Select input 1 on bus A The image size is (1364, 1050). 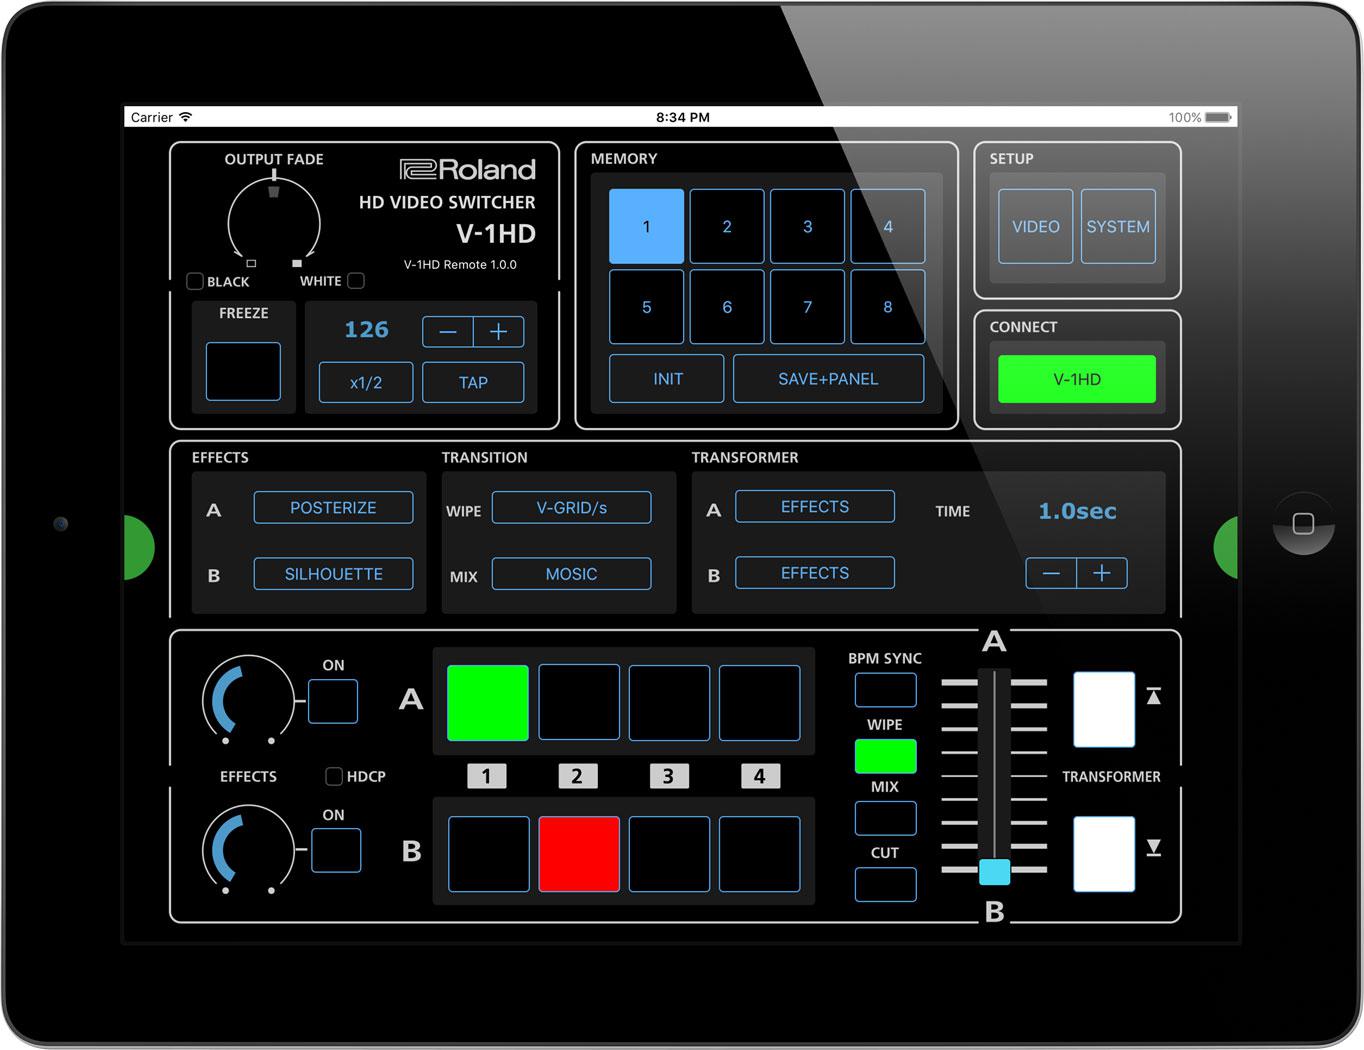tap(488, 703)
